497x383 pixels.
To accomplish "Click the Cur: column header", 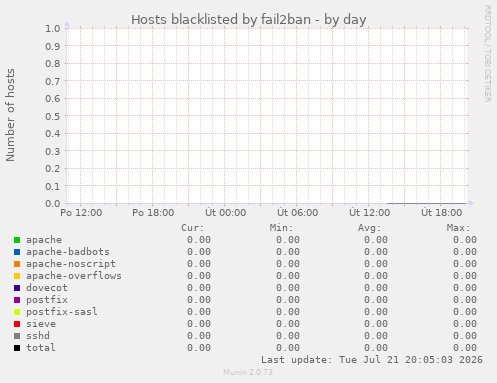I will tap(193, 228).
